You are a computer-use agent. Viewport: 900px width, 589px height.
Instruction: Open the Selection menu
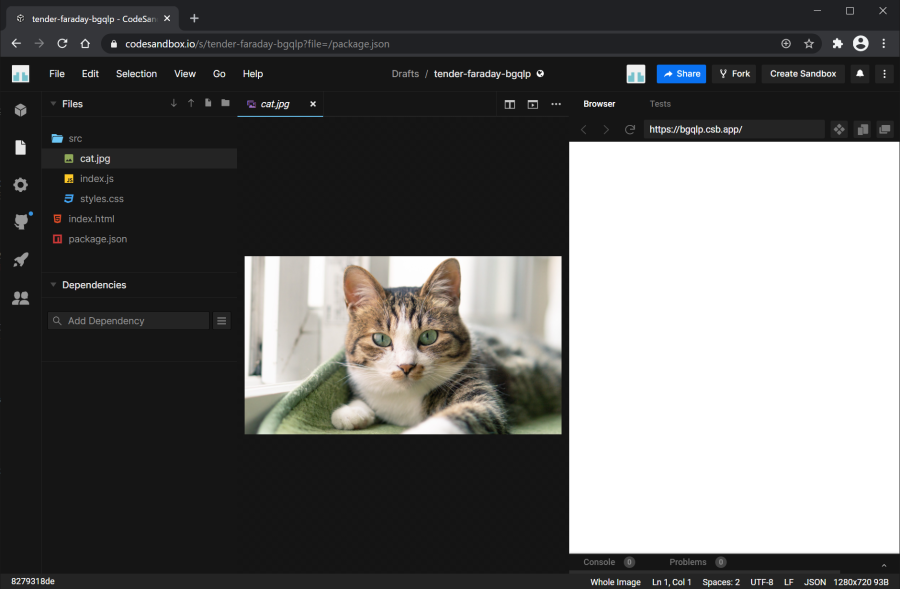(136, 74)
